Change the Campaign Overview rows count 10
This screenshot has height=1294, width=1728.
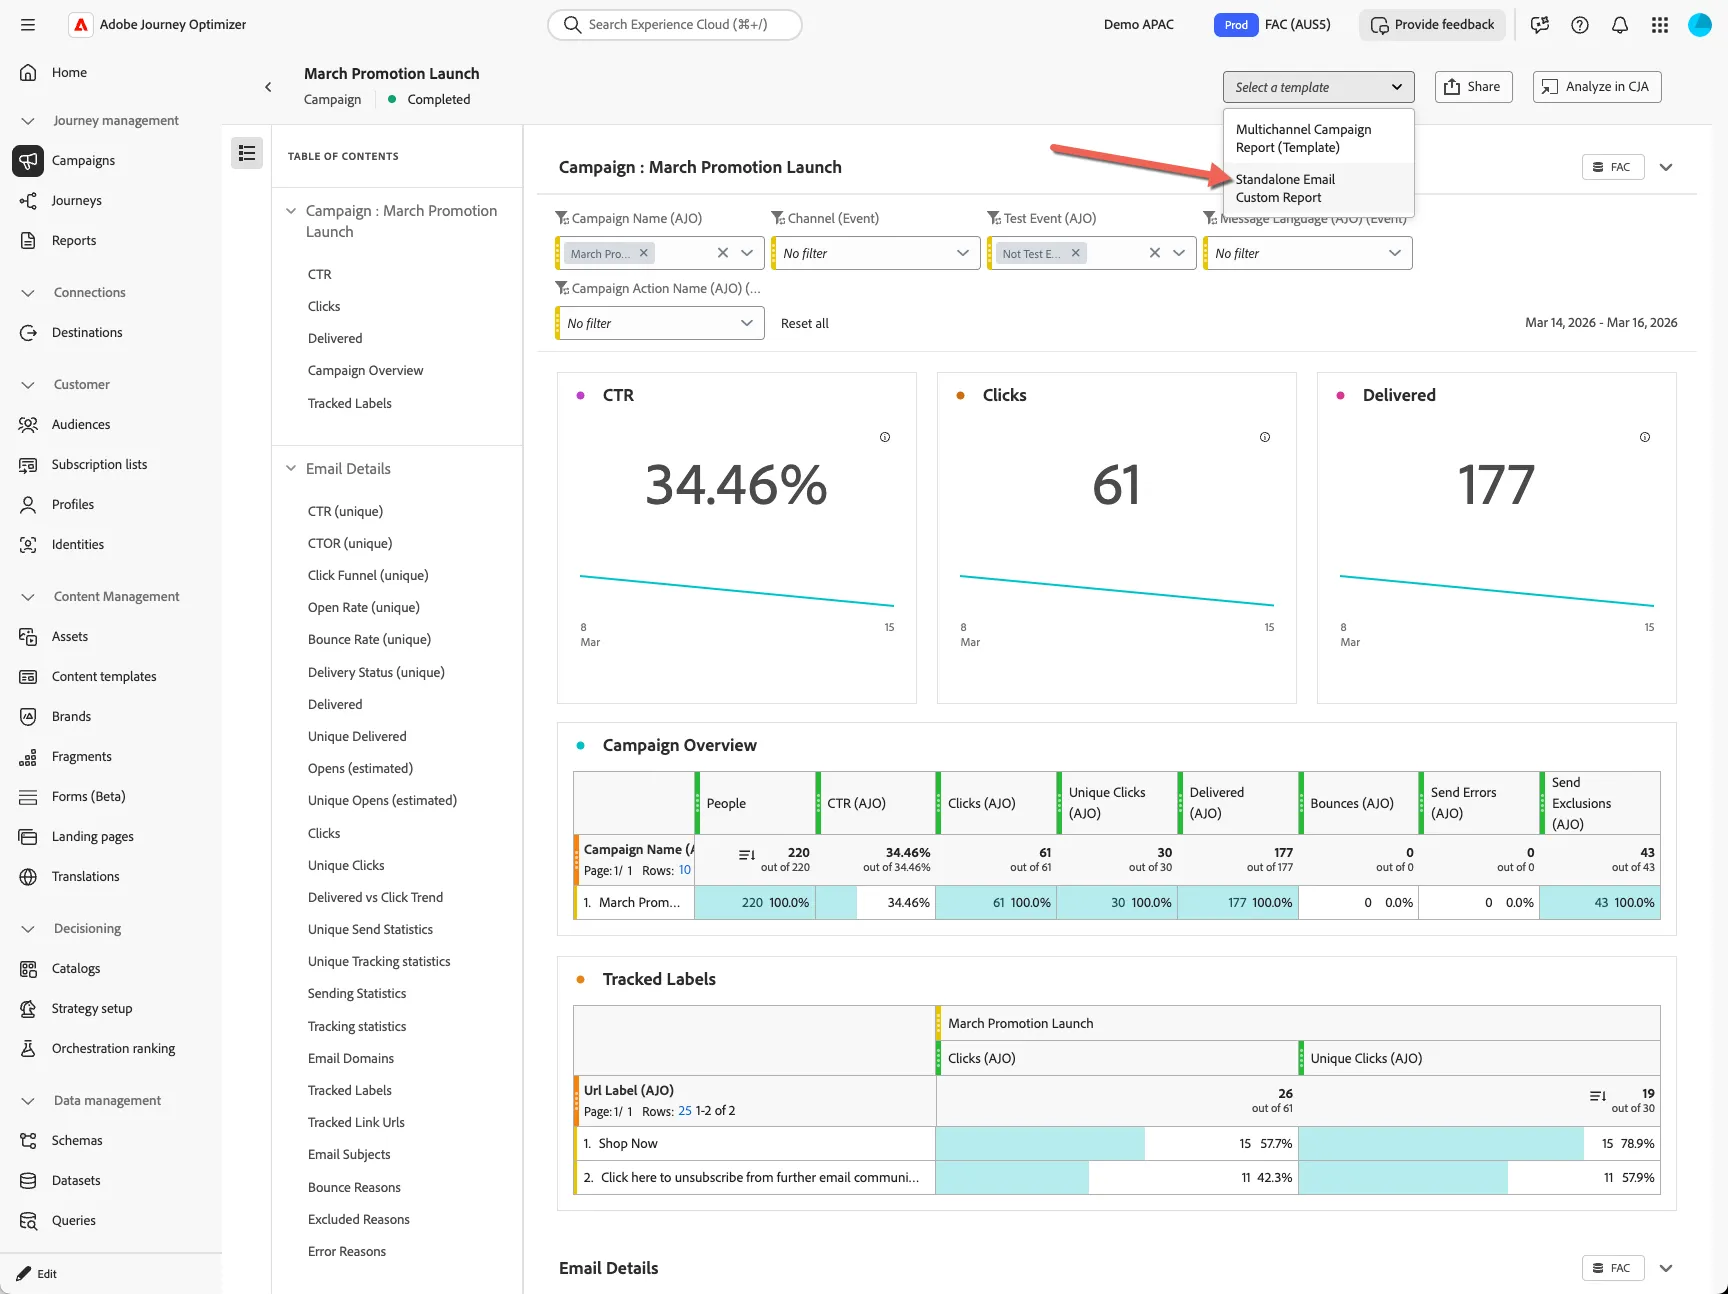[685, 870]
